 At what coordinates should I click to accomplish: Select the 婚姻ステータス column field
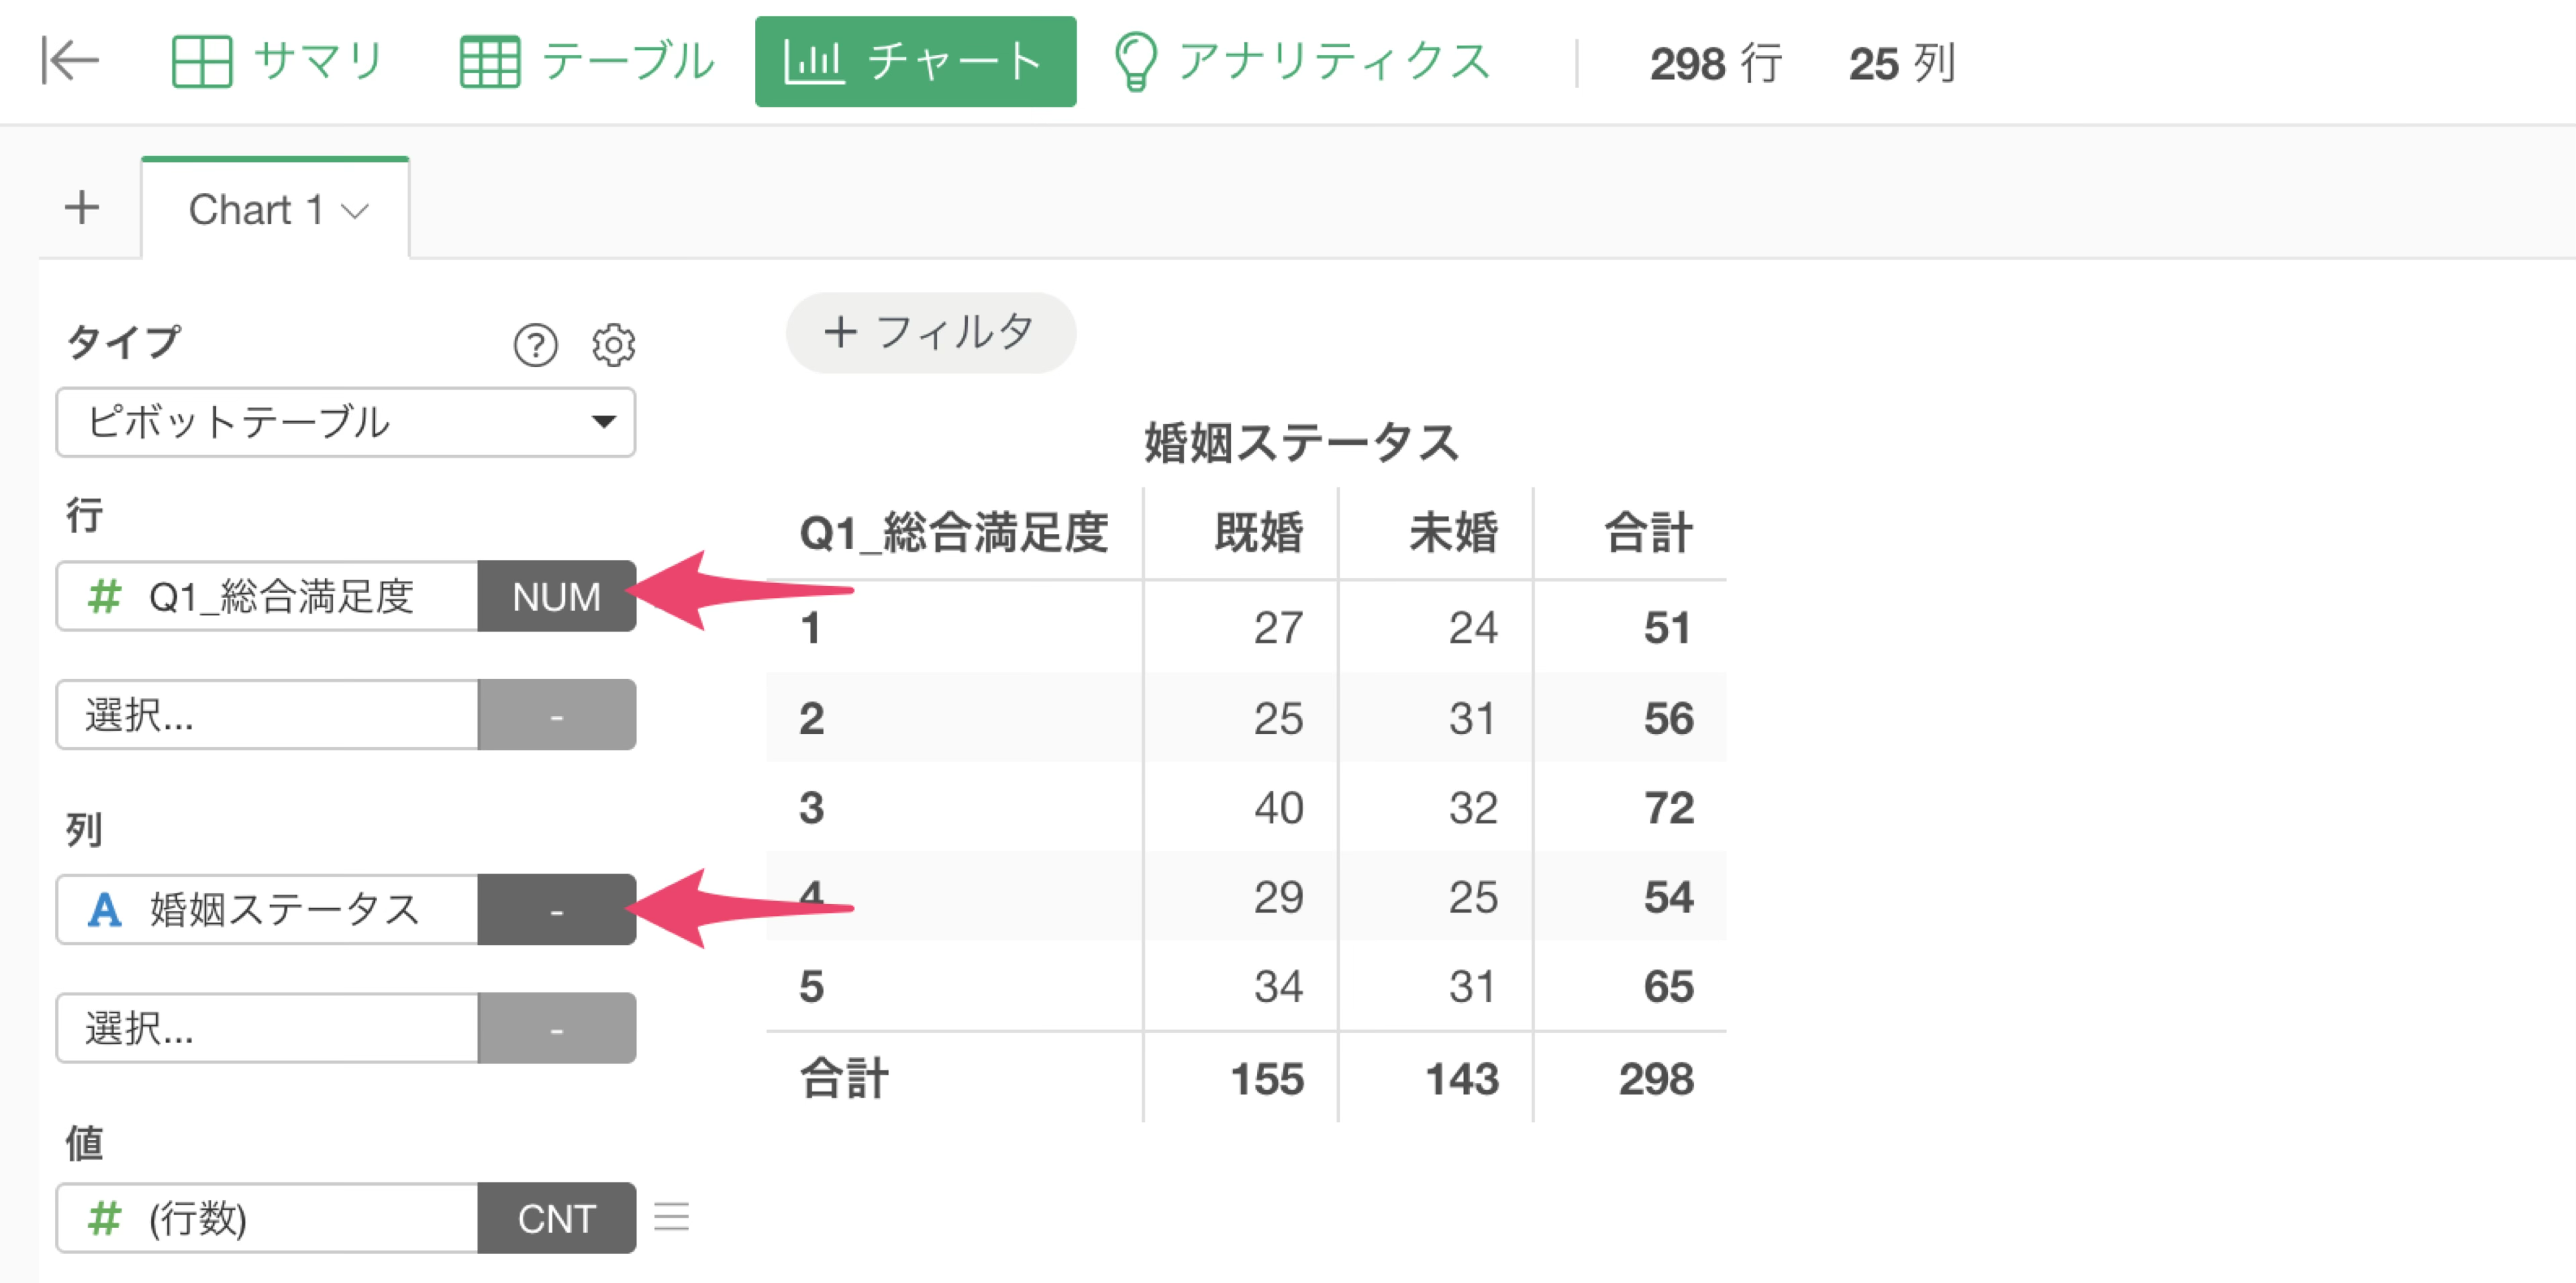click(x=268, y=910)
